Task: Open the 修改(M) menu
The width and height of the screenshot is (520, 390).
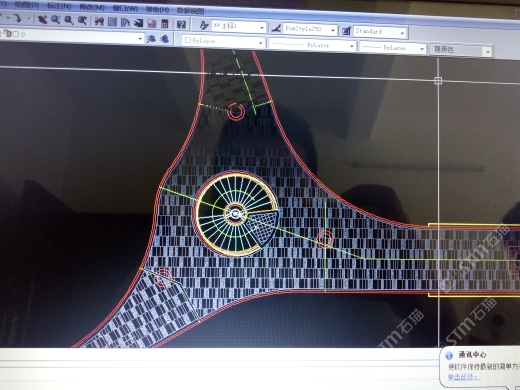Action: (92, 7)
